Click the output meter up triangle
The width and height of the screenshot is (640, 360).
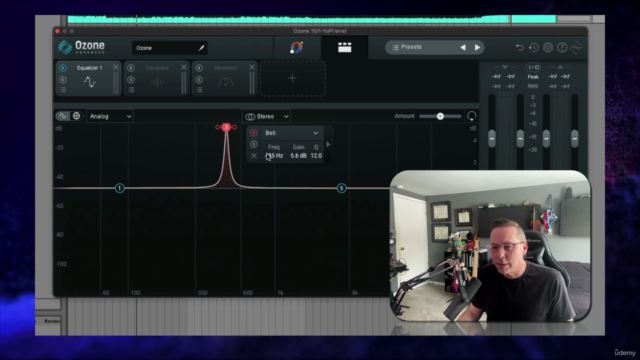click(560, 67)
